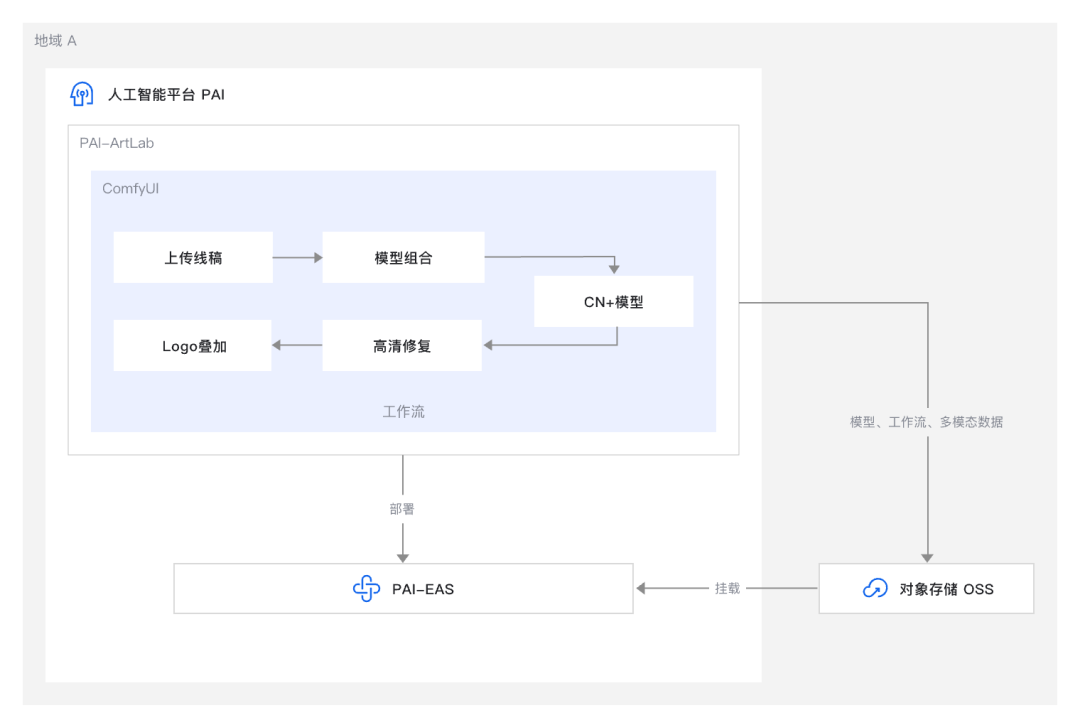Click the PAI-EAS cross-shaped icon
Viewport: 1080px width, 725px height.
point(366,589)
